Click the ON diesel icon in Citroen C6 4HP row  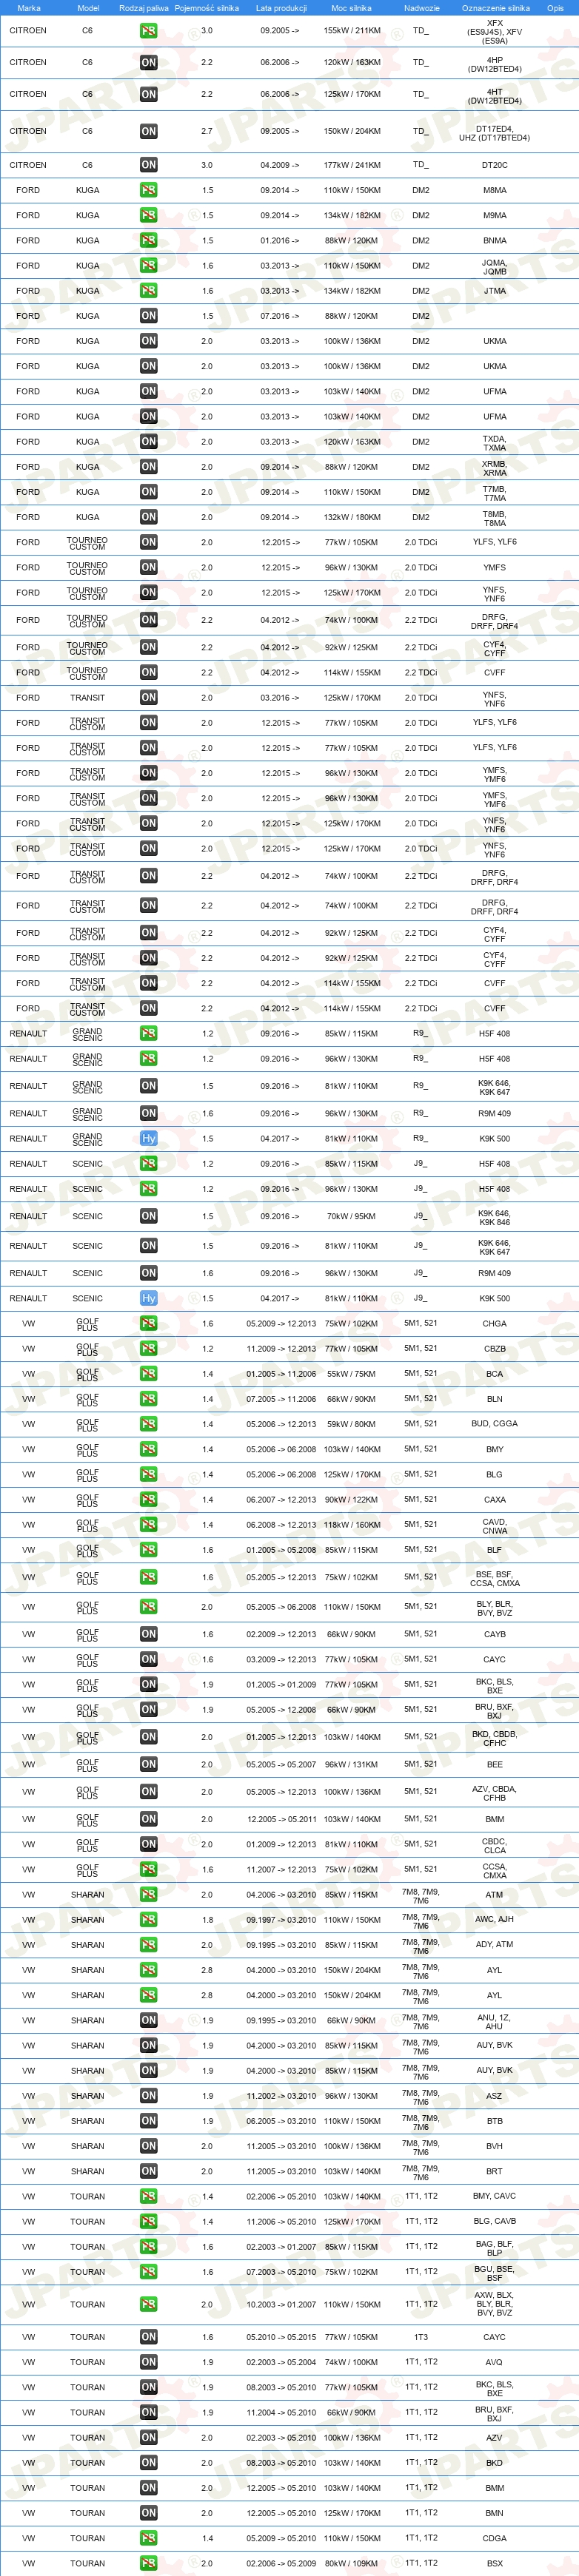148,62
